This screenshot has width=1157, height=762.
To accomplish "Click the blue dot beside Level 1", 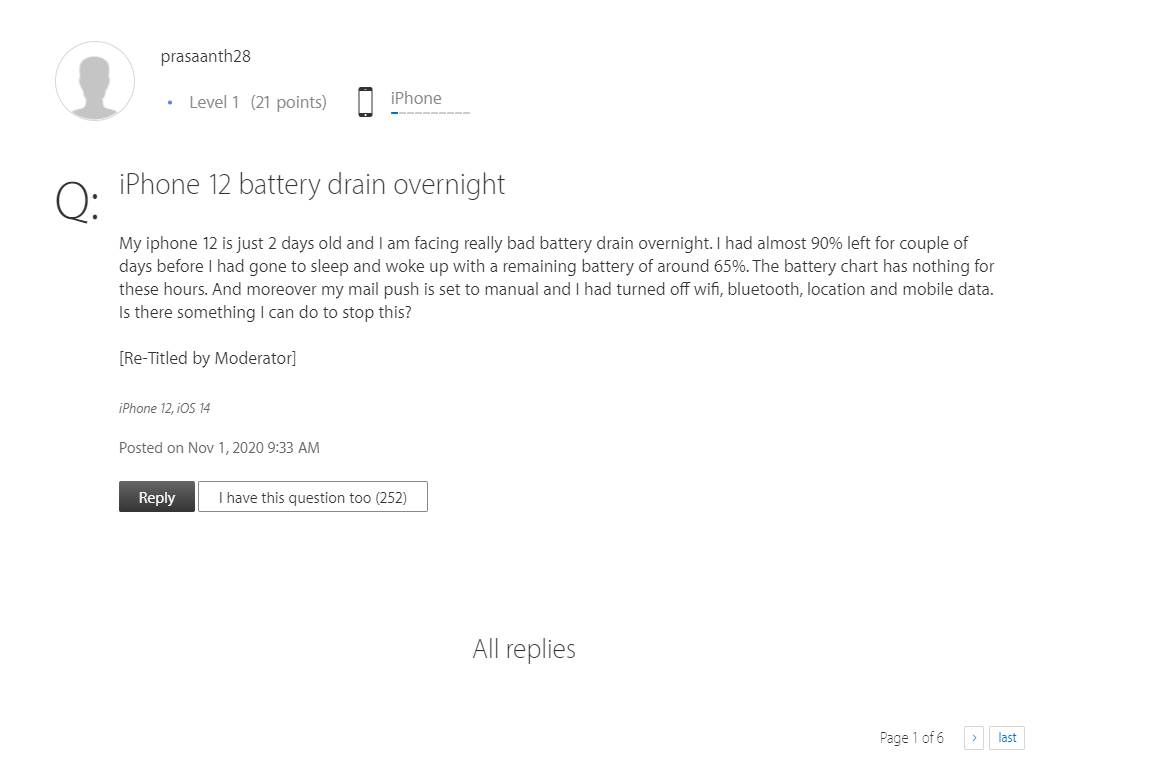I will point(170,102).
